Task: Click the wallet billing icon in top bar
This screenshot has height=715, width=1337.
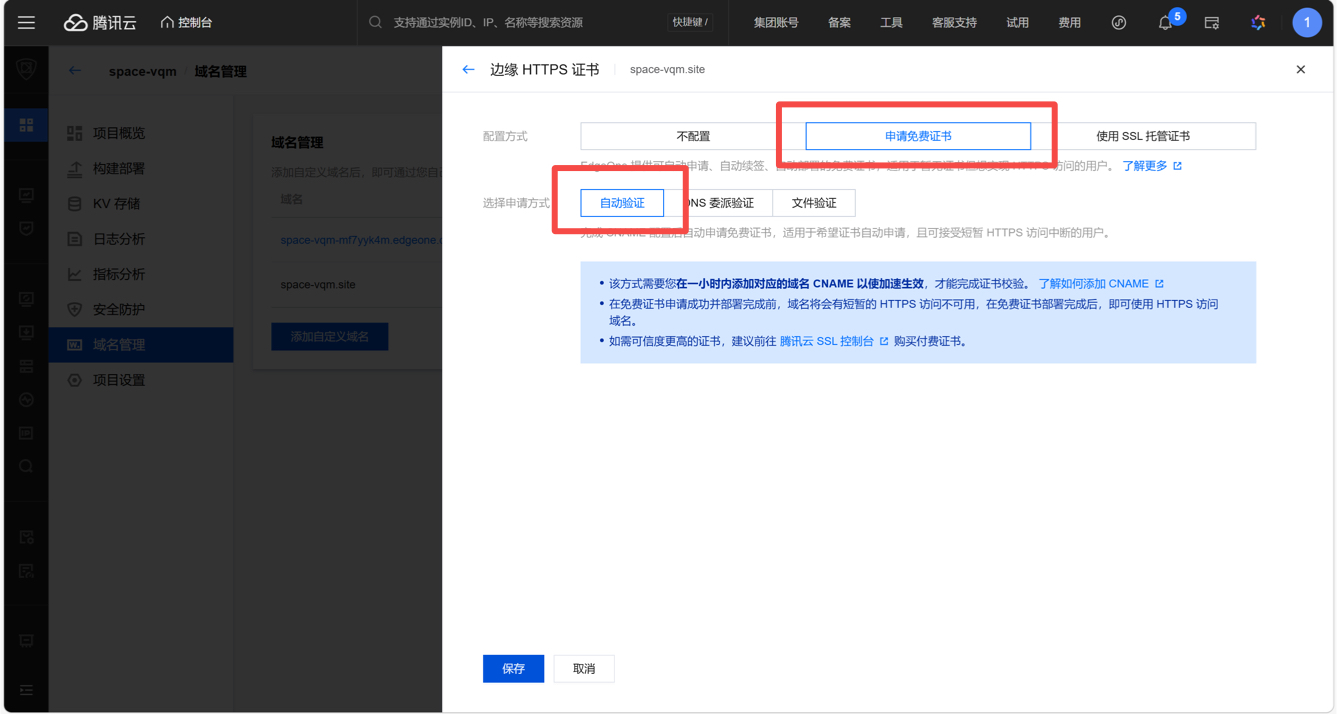Action: pyautogui.click(x=1211, y=22)
